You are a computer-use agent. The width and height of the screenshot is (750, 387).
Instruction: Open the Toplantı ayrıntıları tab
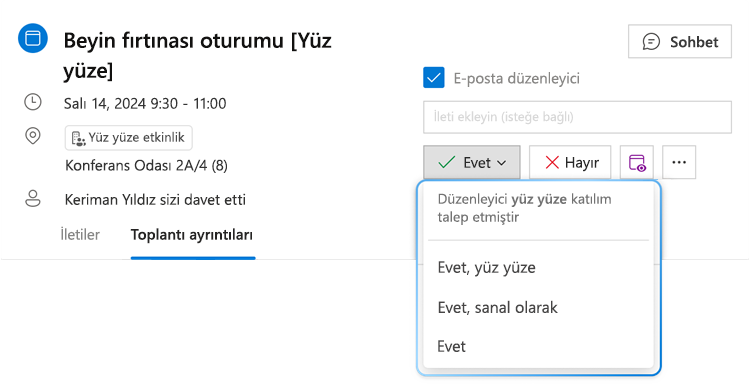click(192, 235)
